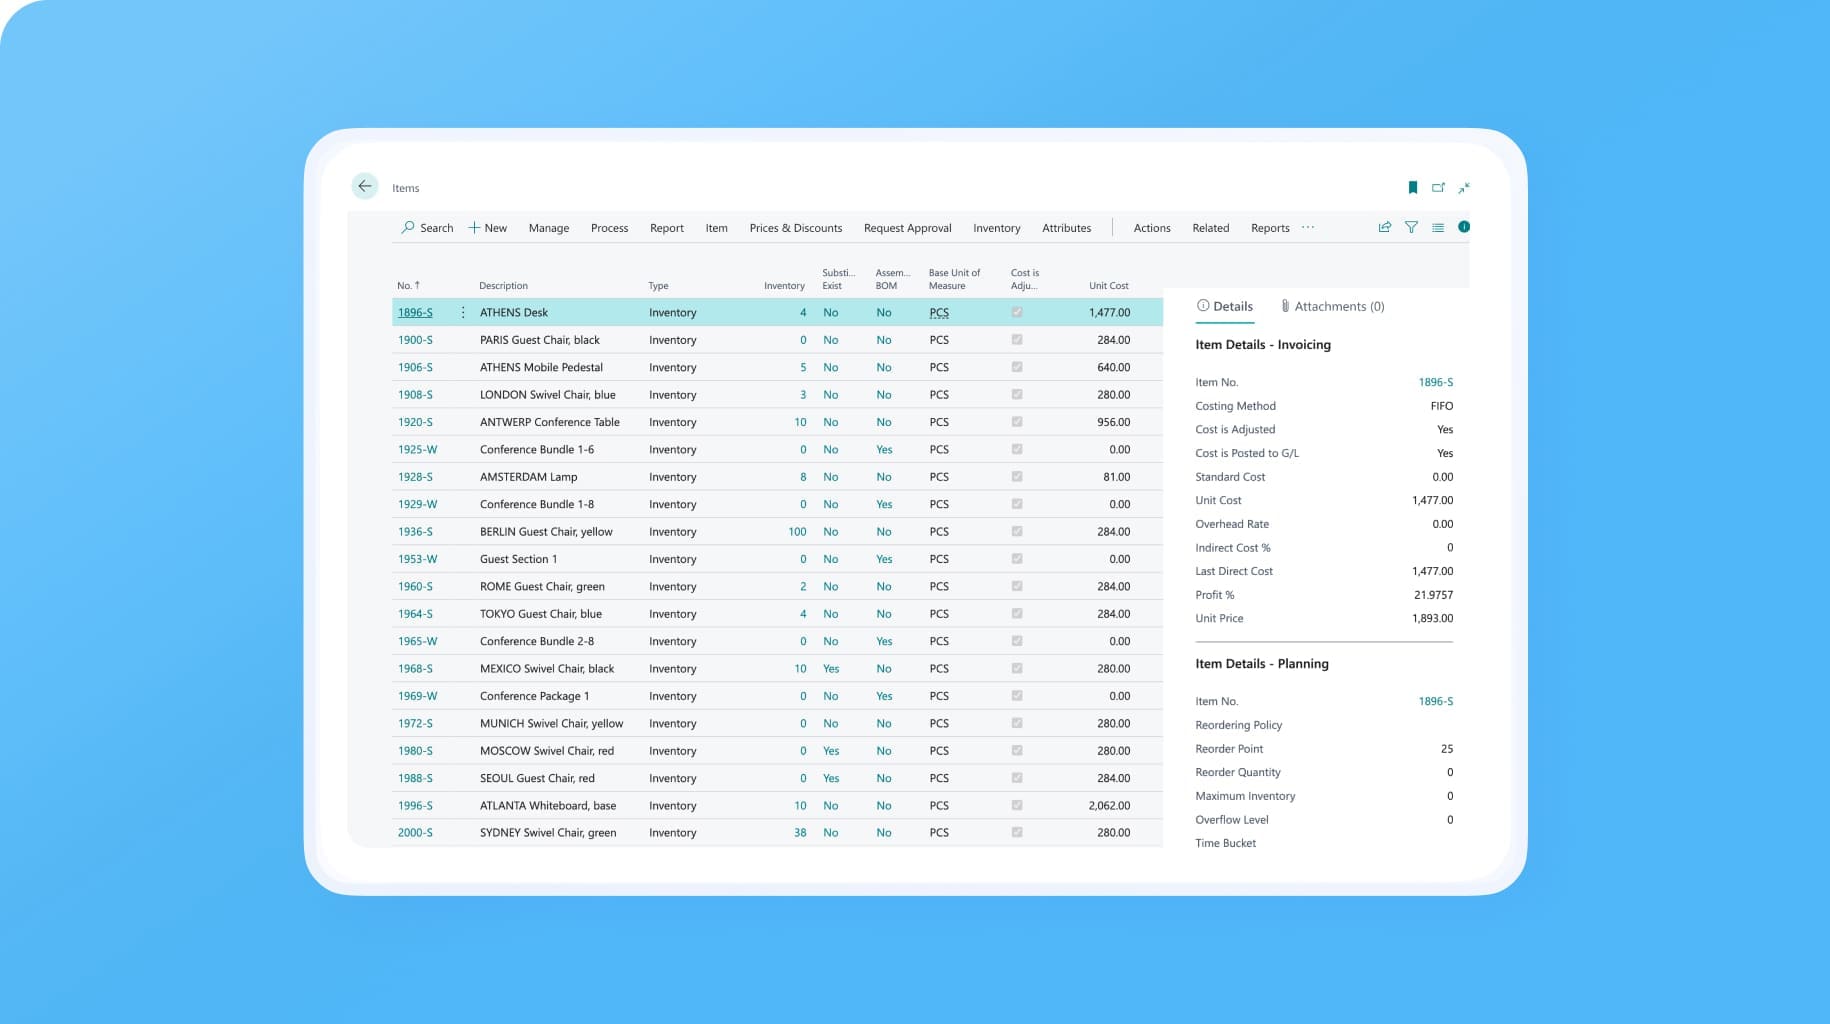Open the Reports menu
The image size is (1830, 1024).
click(1270, 228)
